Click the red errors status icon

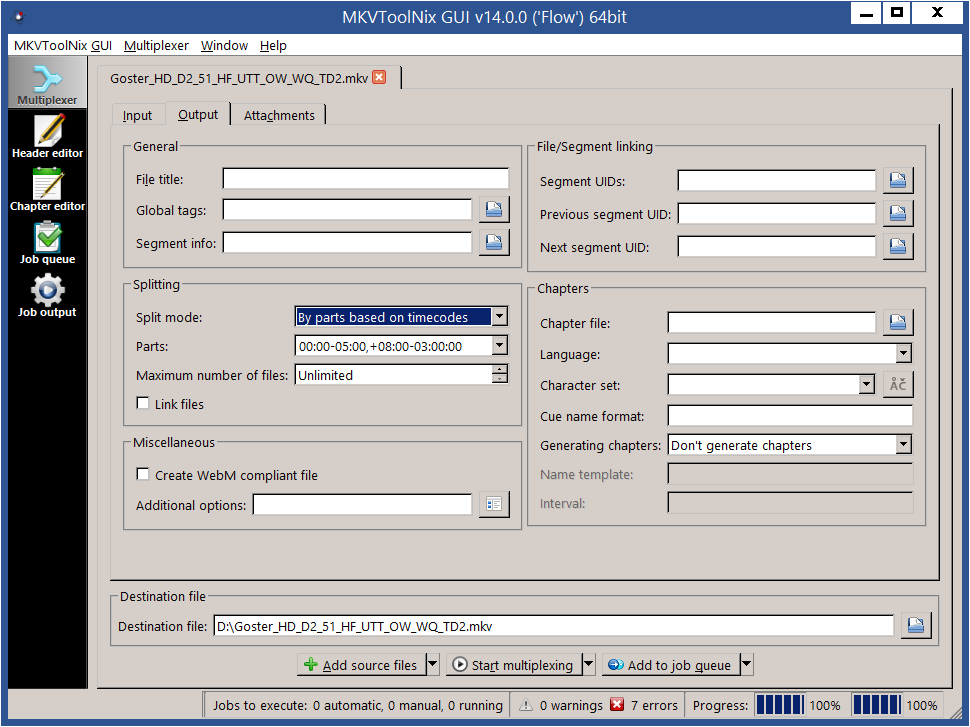point(616,705)
